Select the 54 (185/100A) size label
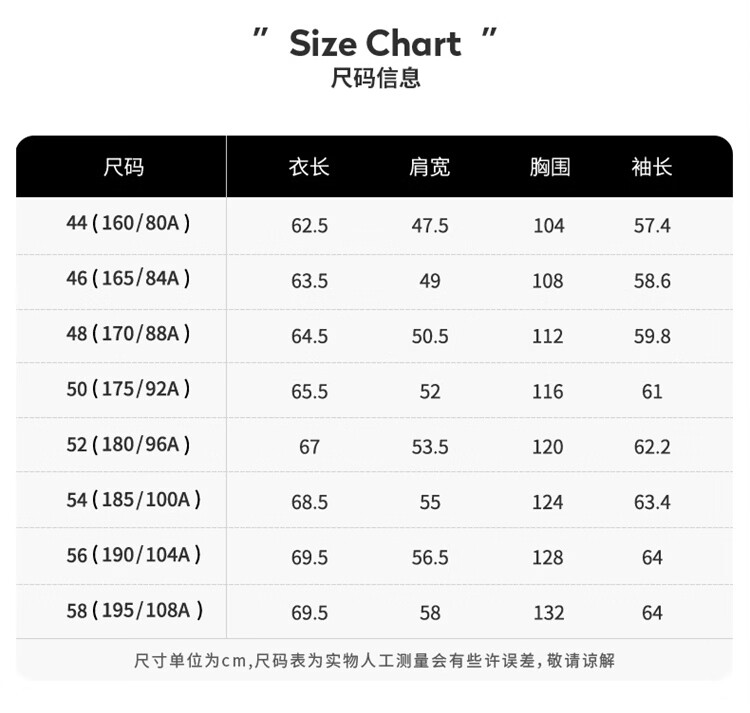750x713 pixels. pos(133,498)
